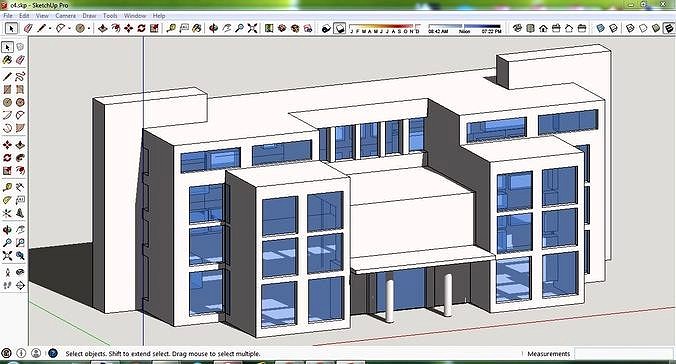Choose the Dimension tool in the left palette
This screenshot has width=676, height=364.
point(20,188)
